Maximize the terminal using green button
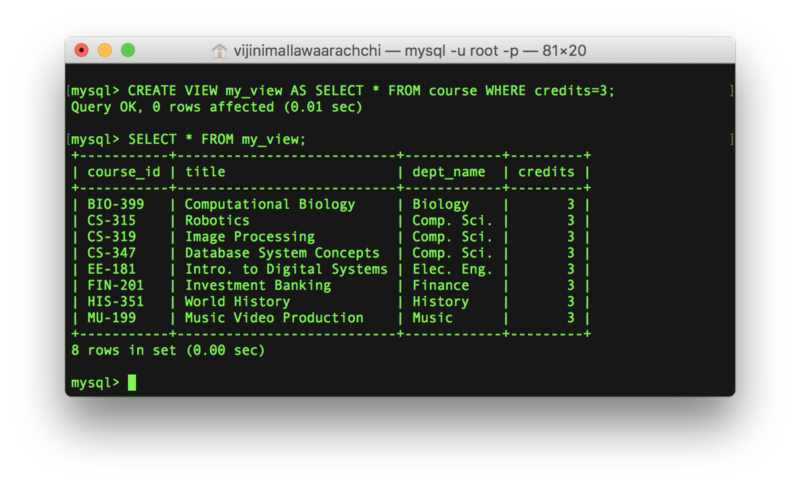800x489 pixels. tap(127, 50)
